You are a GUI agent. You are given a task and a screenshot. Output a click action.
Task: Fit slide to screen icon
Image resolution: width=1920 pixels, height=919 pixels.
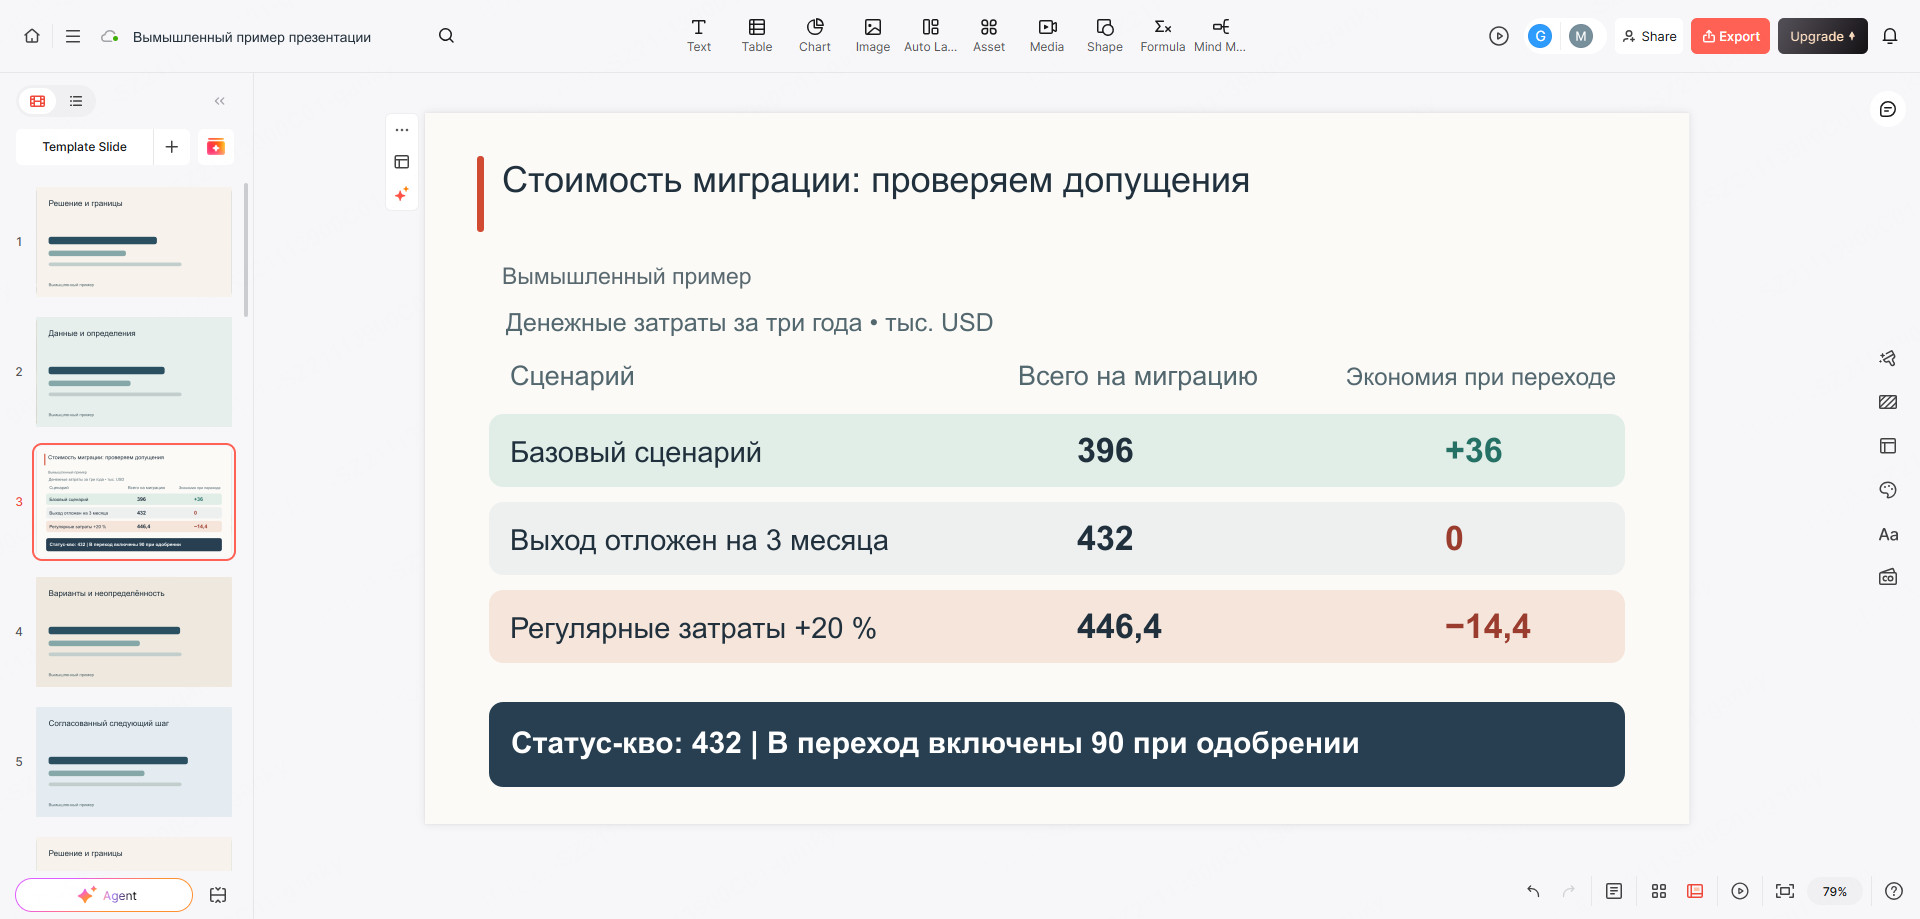coord(1785,891)
